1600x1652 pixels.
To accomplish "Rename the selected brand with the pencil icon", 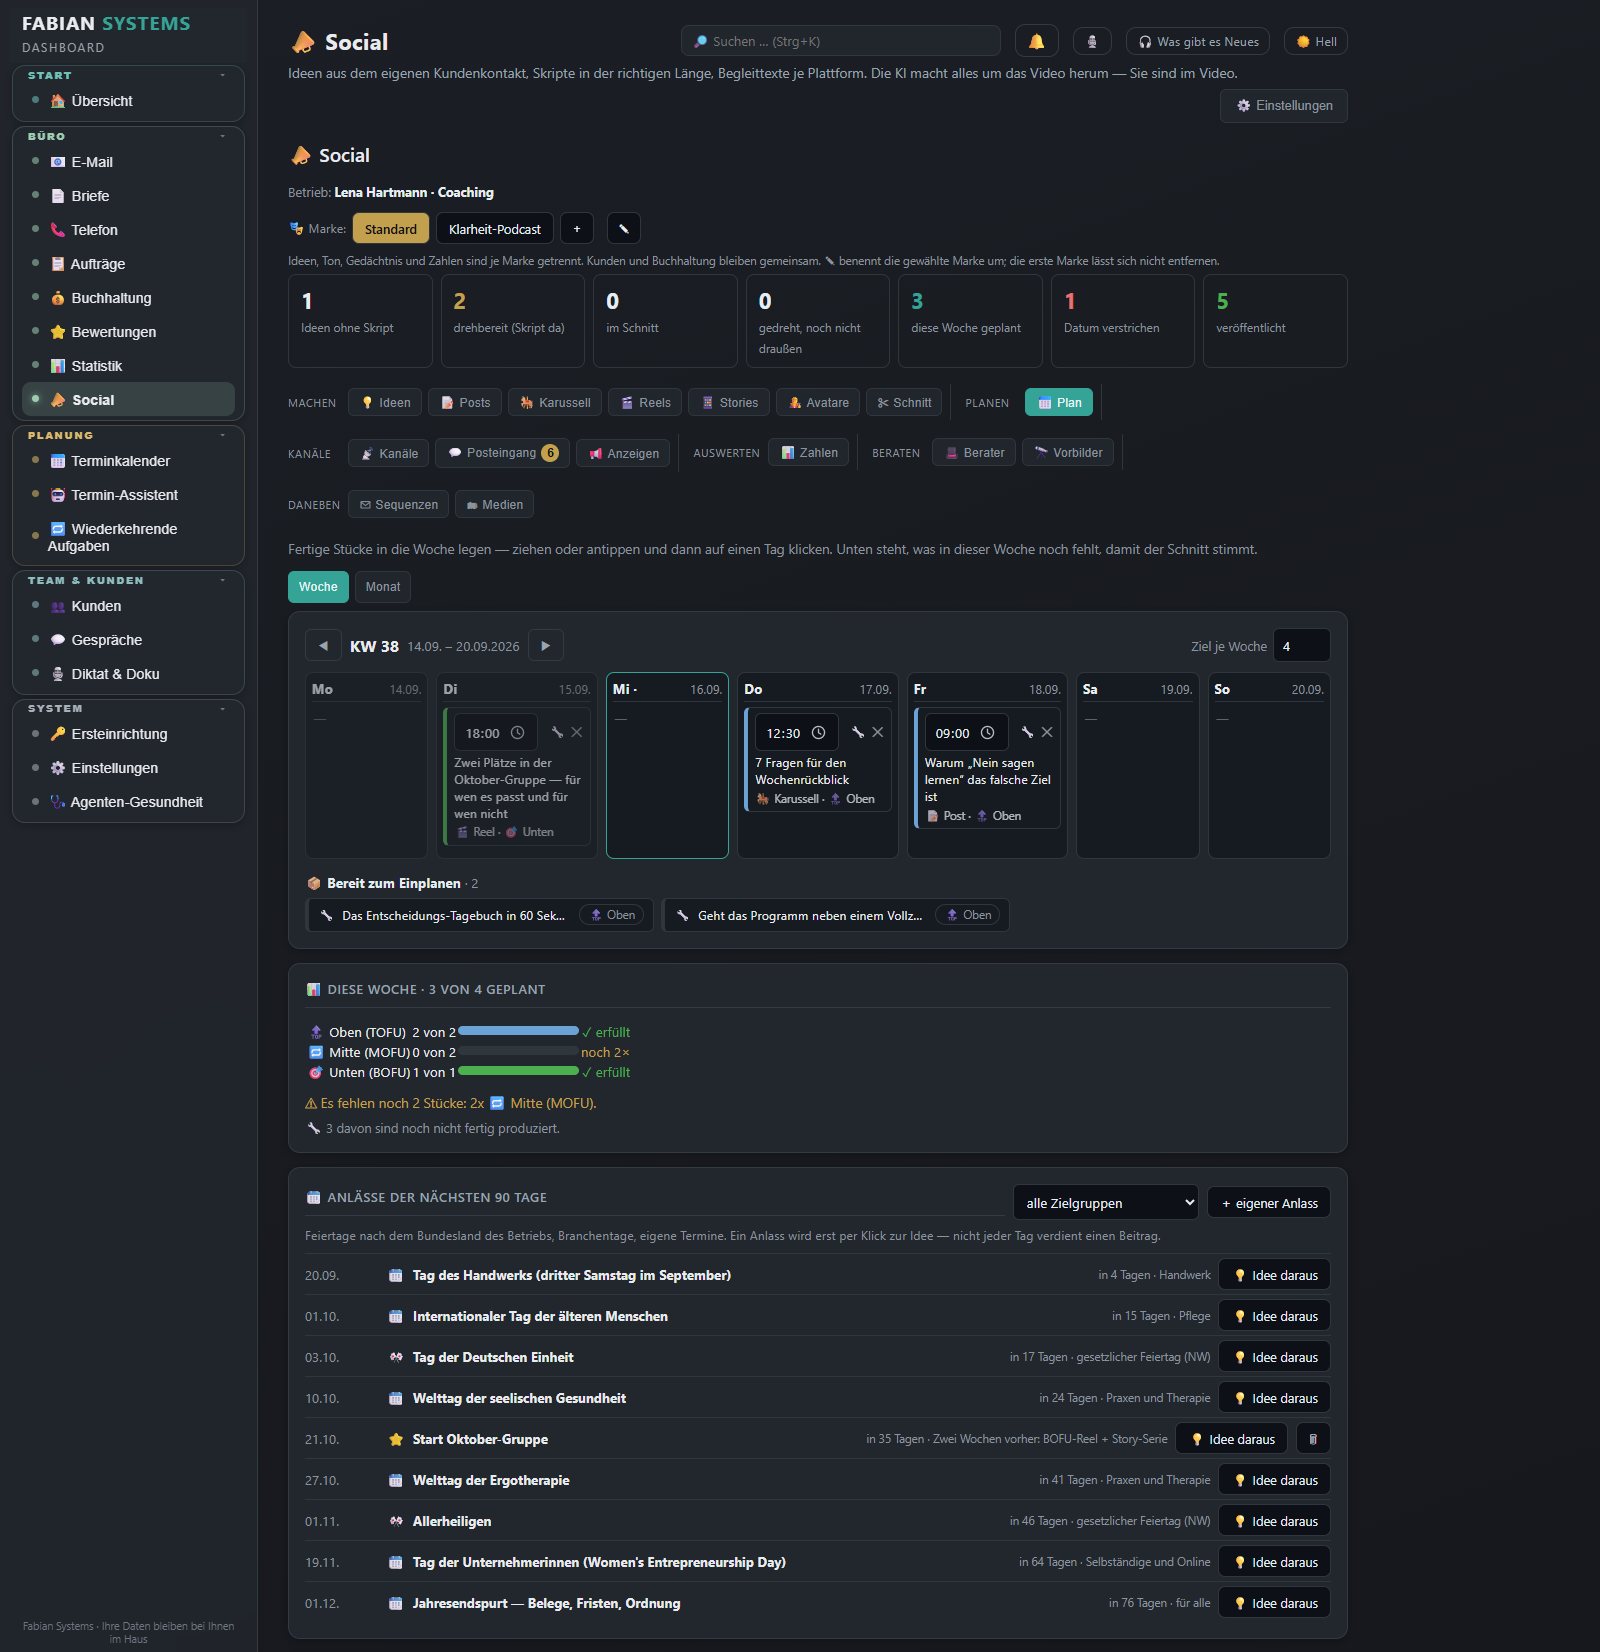I will pos(623,228).
